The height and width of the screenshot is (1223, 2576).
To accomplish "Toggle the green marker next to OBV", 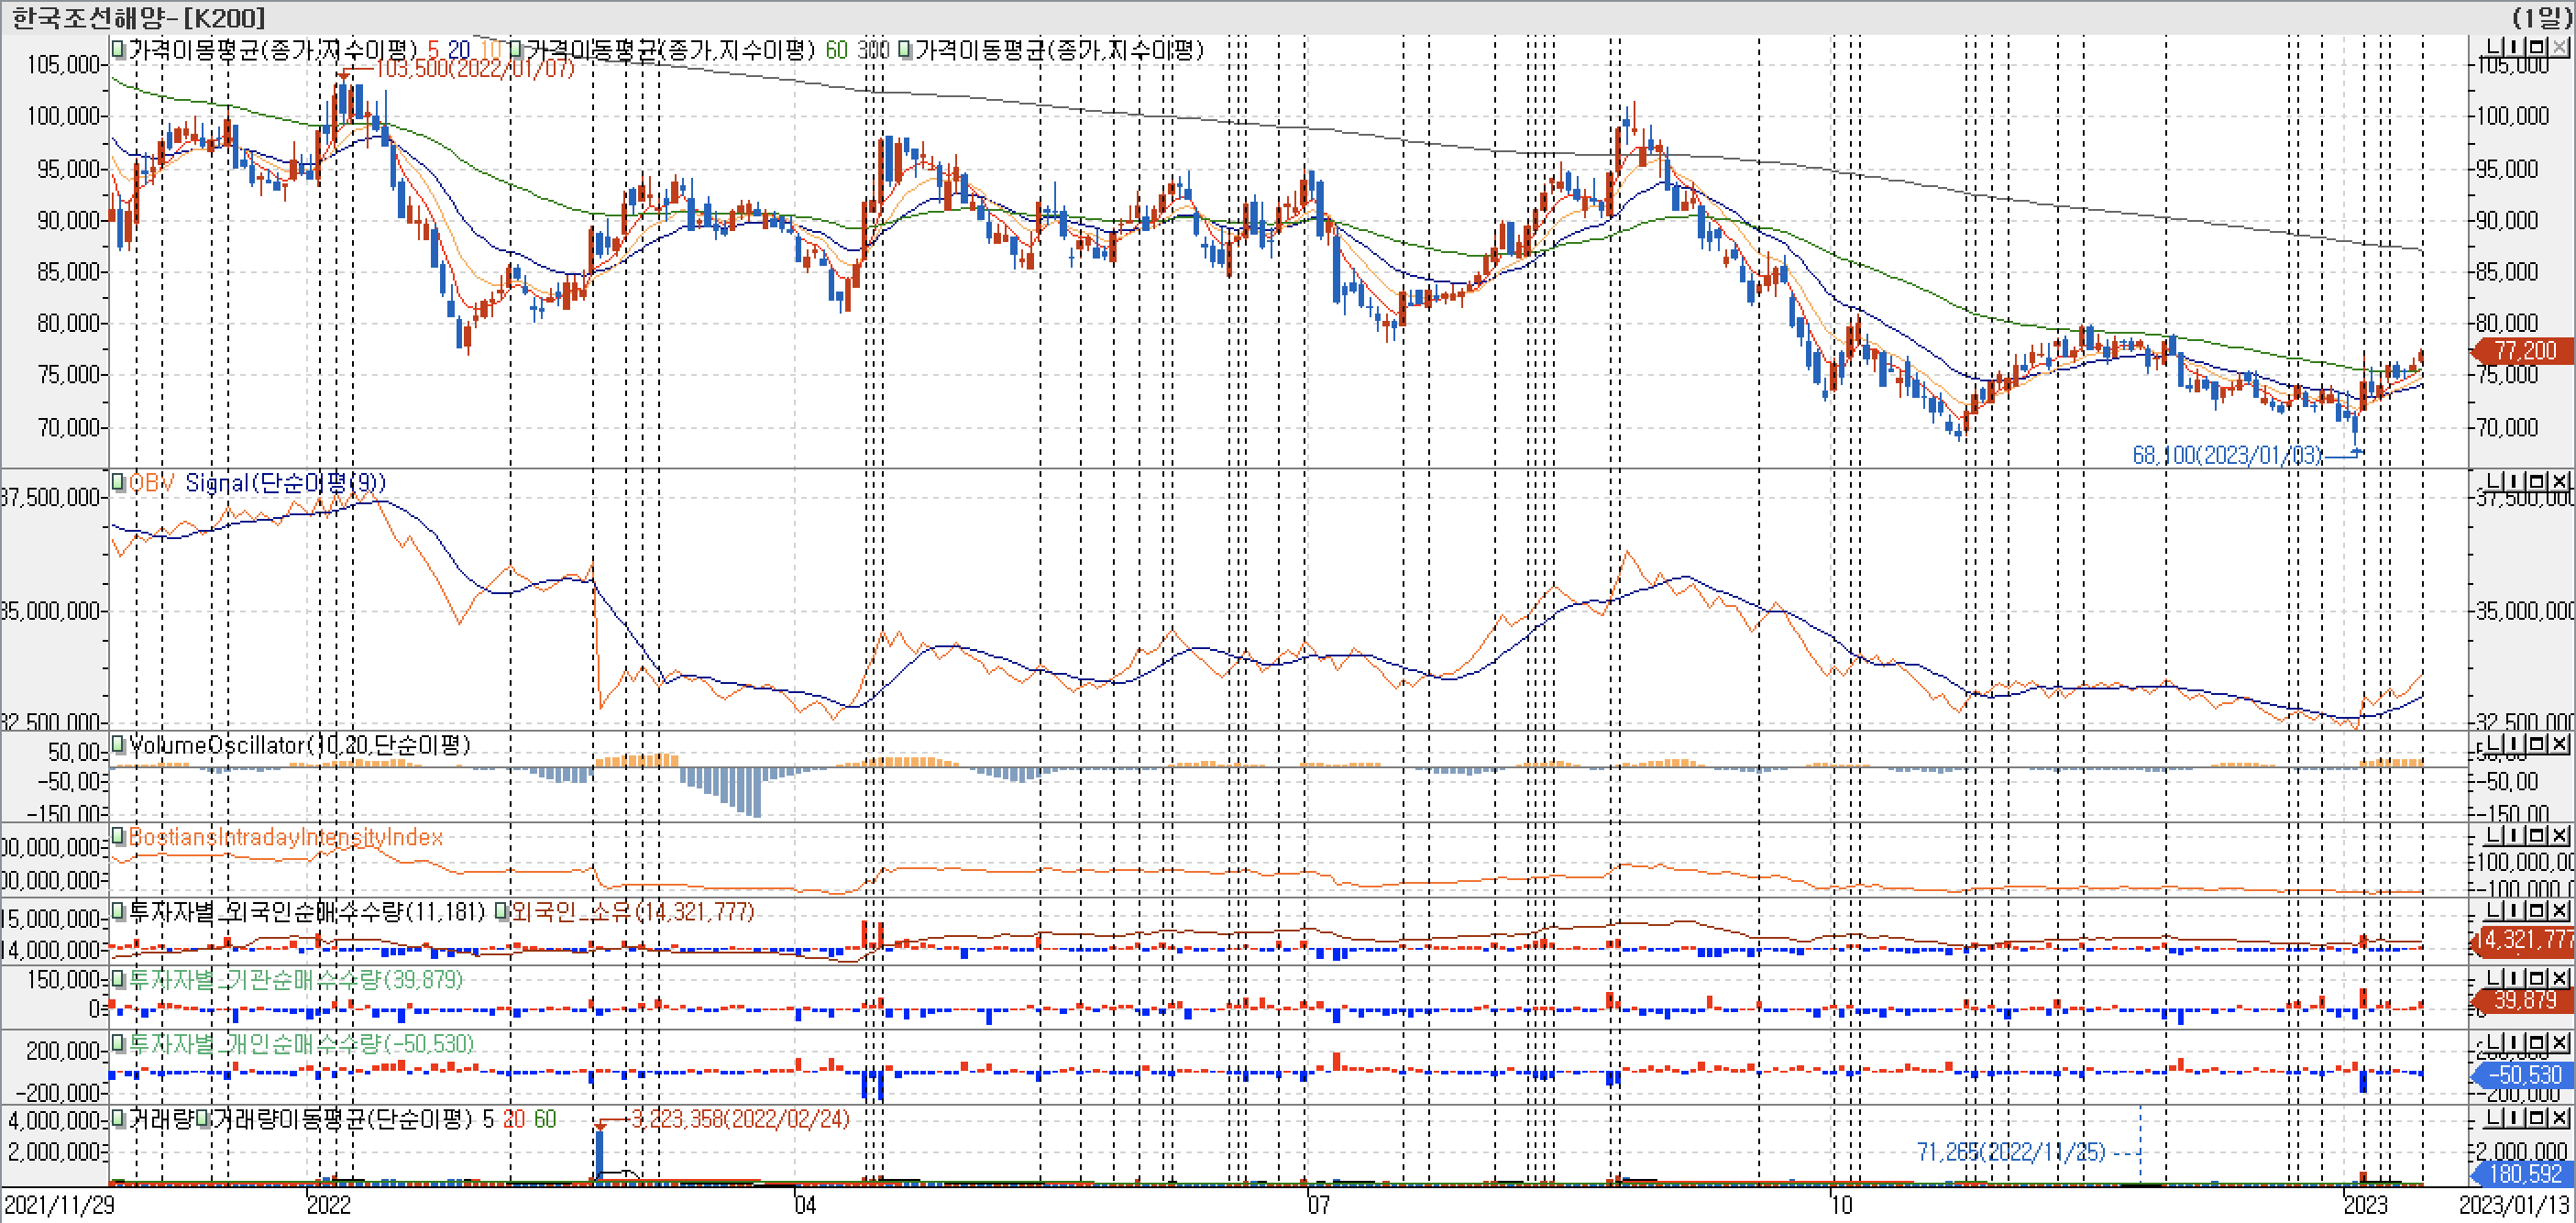I will (x=118, y=483).
